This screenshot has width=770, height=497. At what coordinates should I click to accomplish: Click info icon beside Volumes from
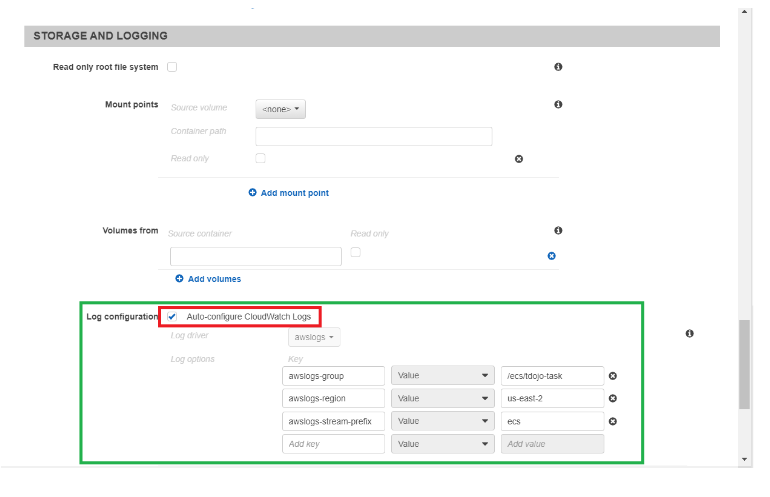tap(558, 230)
